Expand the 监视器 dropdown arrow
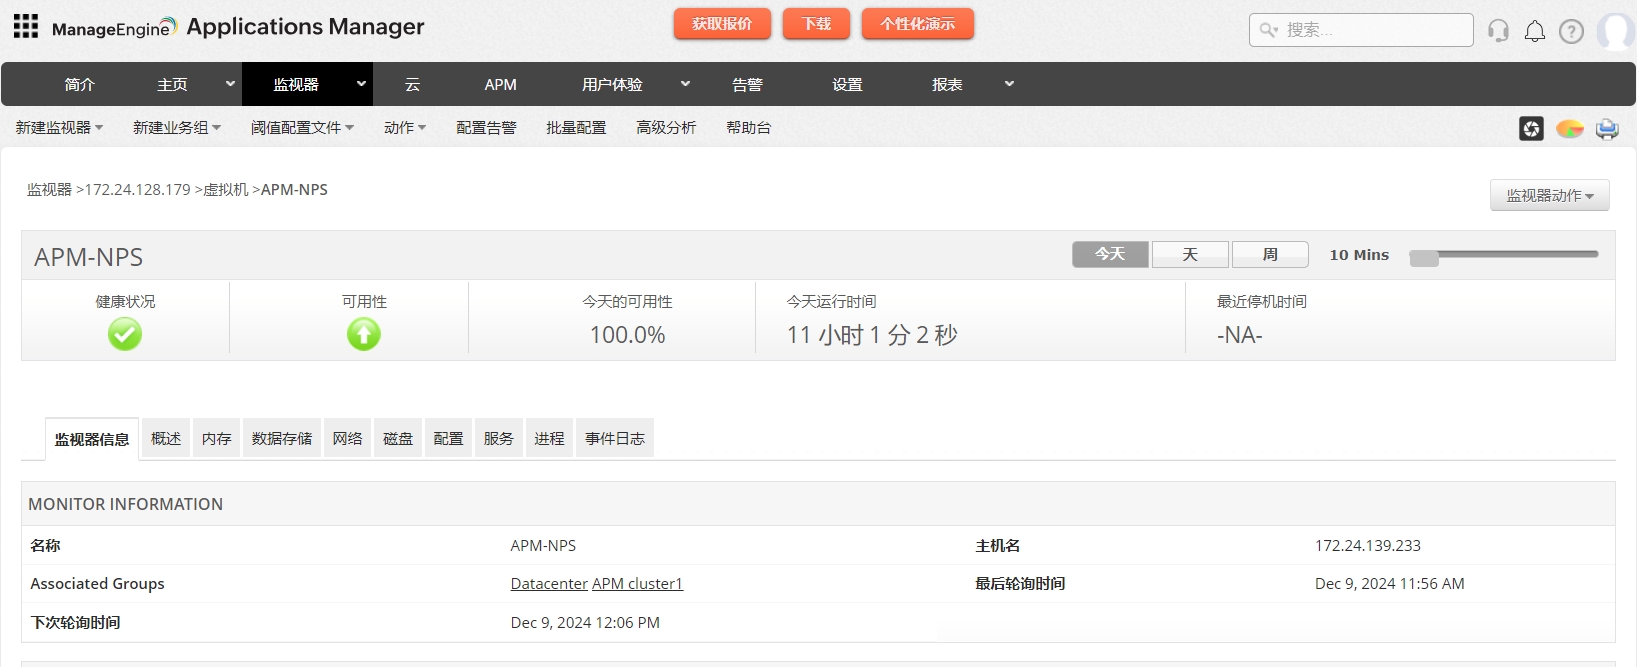 pos(361,84)
